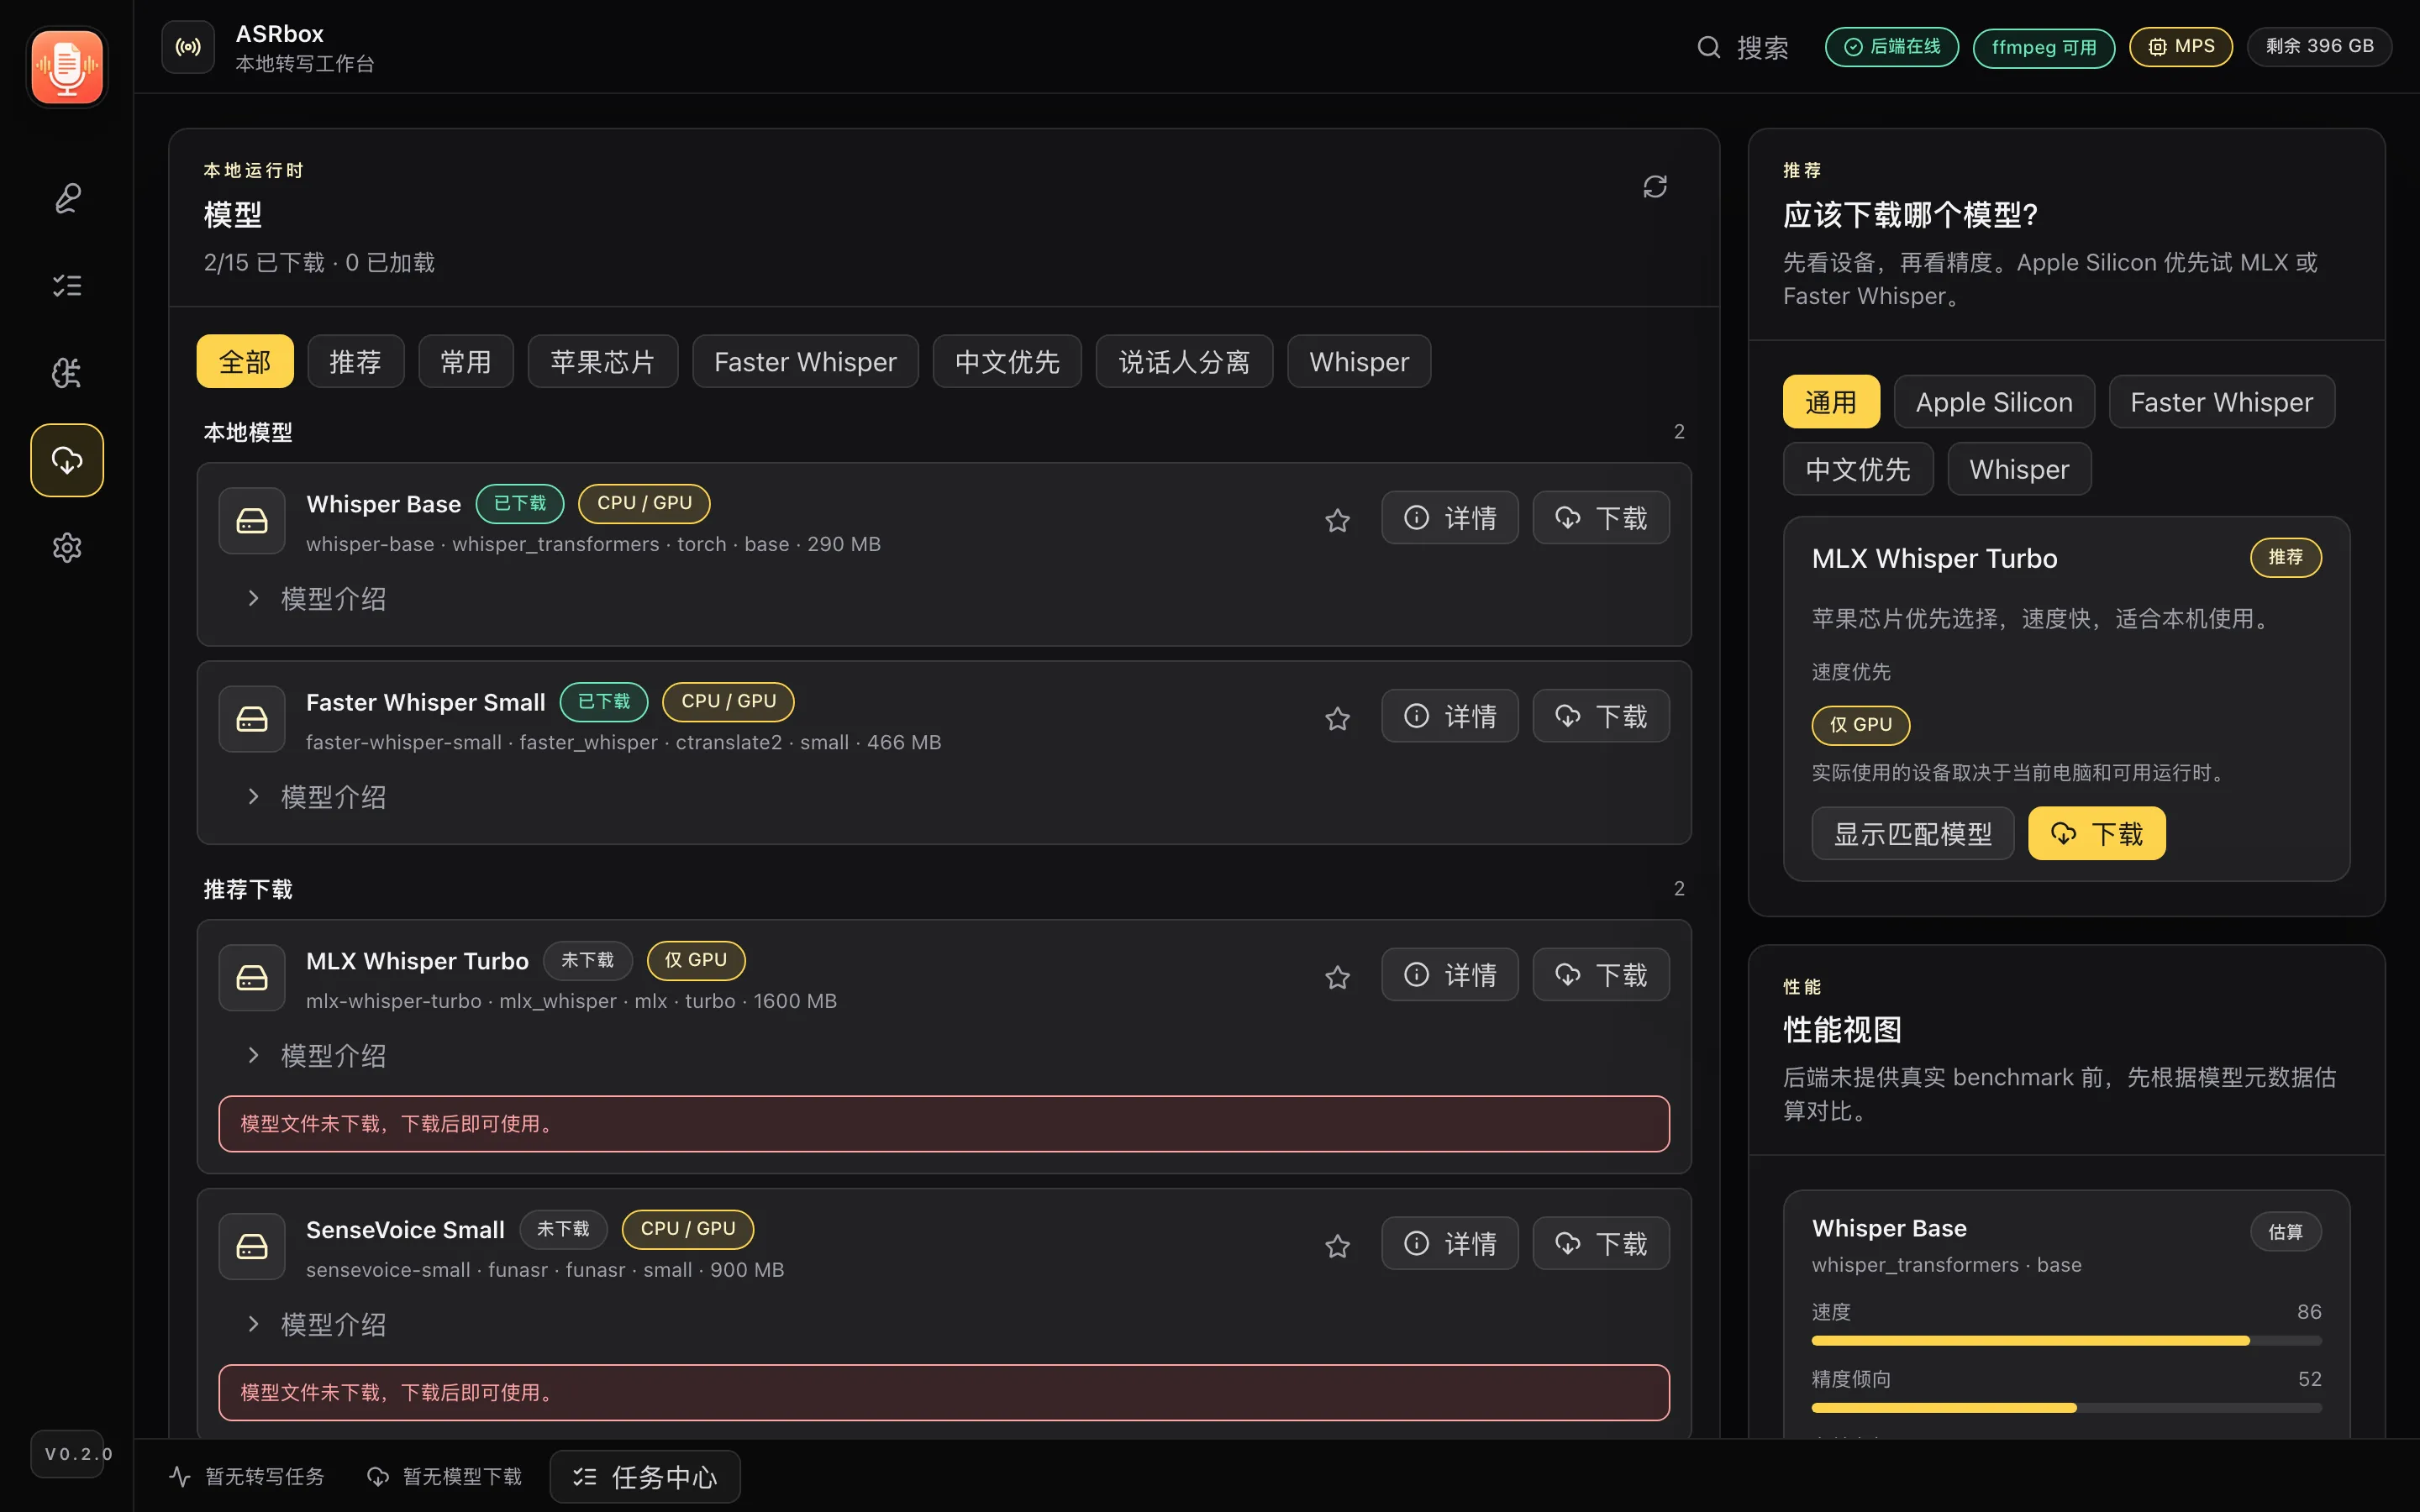Image resolution: width=2420 pixels, height=1512 pixels.
Task: Click the 估算 badge on Whisper Base card
Action: pyautogui.click(x=2285, y=1231)
